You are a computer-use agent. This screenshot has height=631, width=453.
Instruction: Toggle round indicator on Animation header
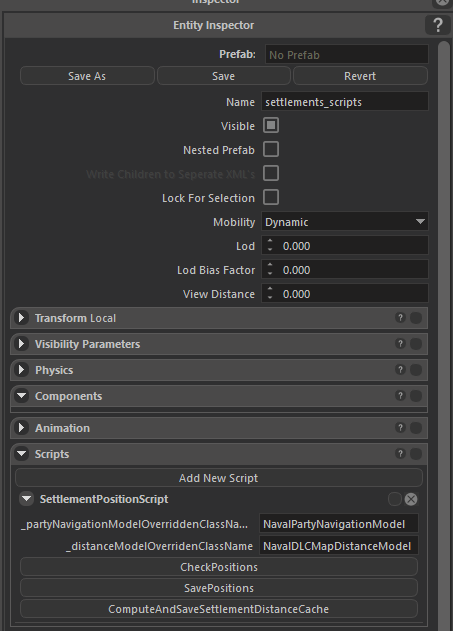(x=416, y=428)
